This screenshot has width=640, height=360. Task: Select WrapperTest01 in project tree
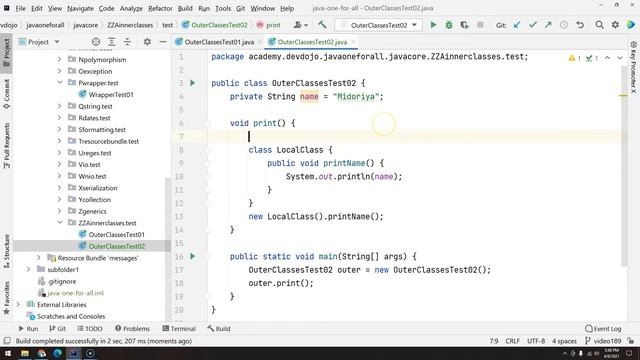coord(111,94)
